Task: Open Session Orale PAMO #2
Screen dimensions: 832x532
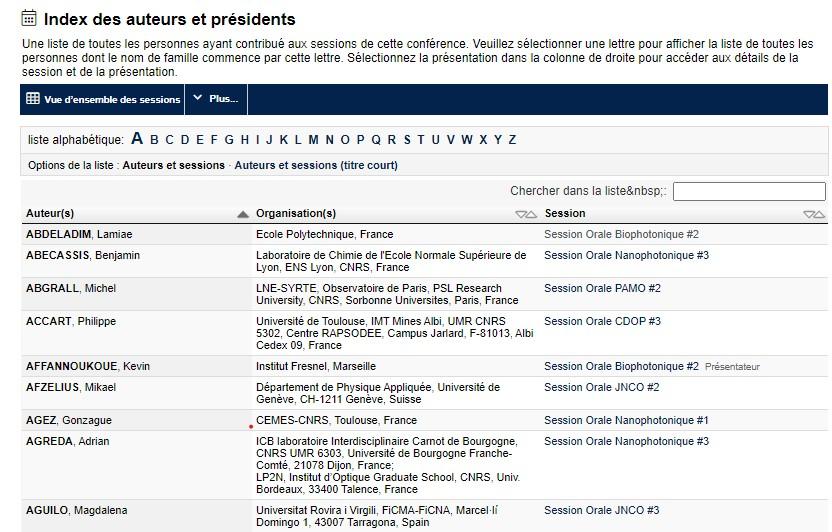Action: [602, 288]
